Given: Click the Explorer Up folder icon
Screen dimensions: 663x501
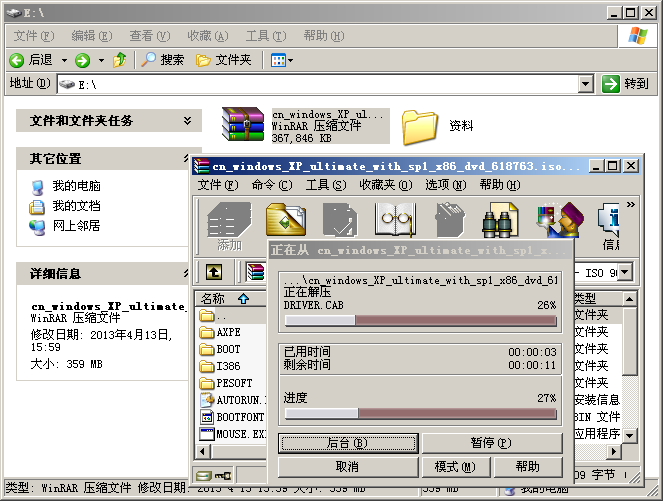Looking at the screenshot, I should 120,60.
